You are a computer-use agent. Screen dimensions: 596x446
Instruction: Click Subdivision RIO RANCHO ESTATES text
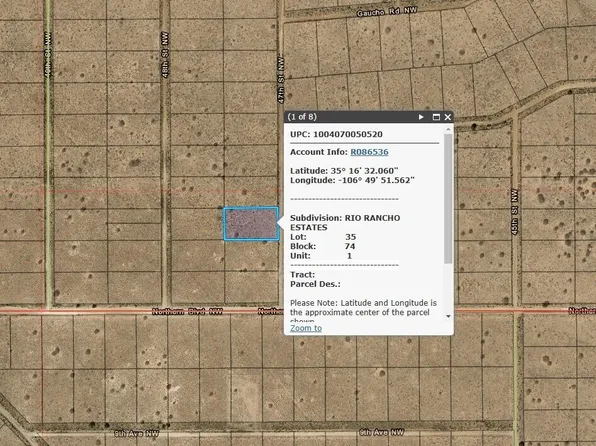pos(345,222)
